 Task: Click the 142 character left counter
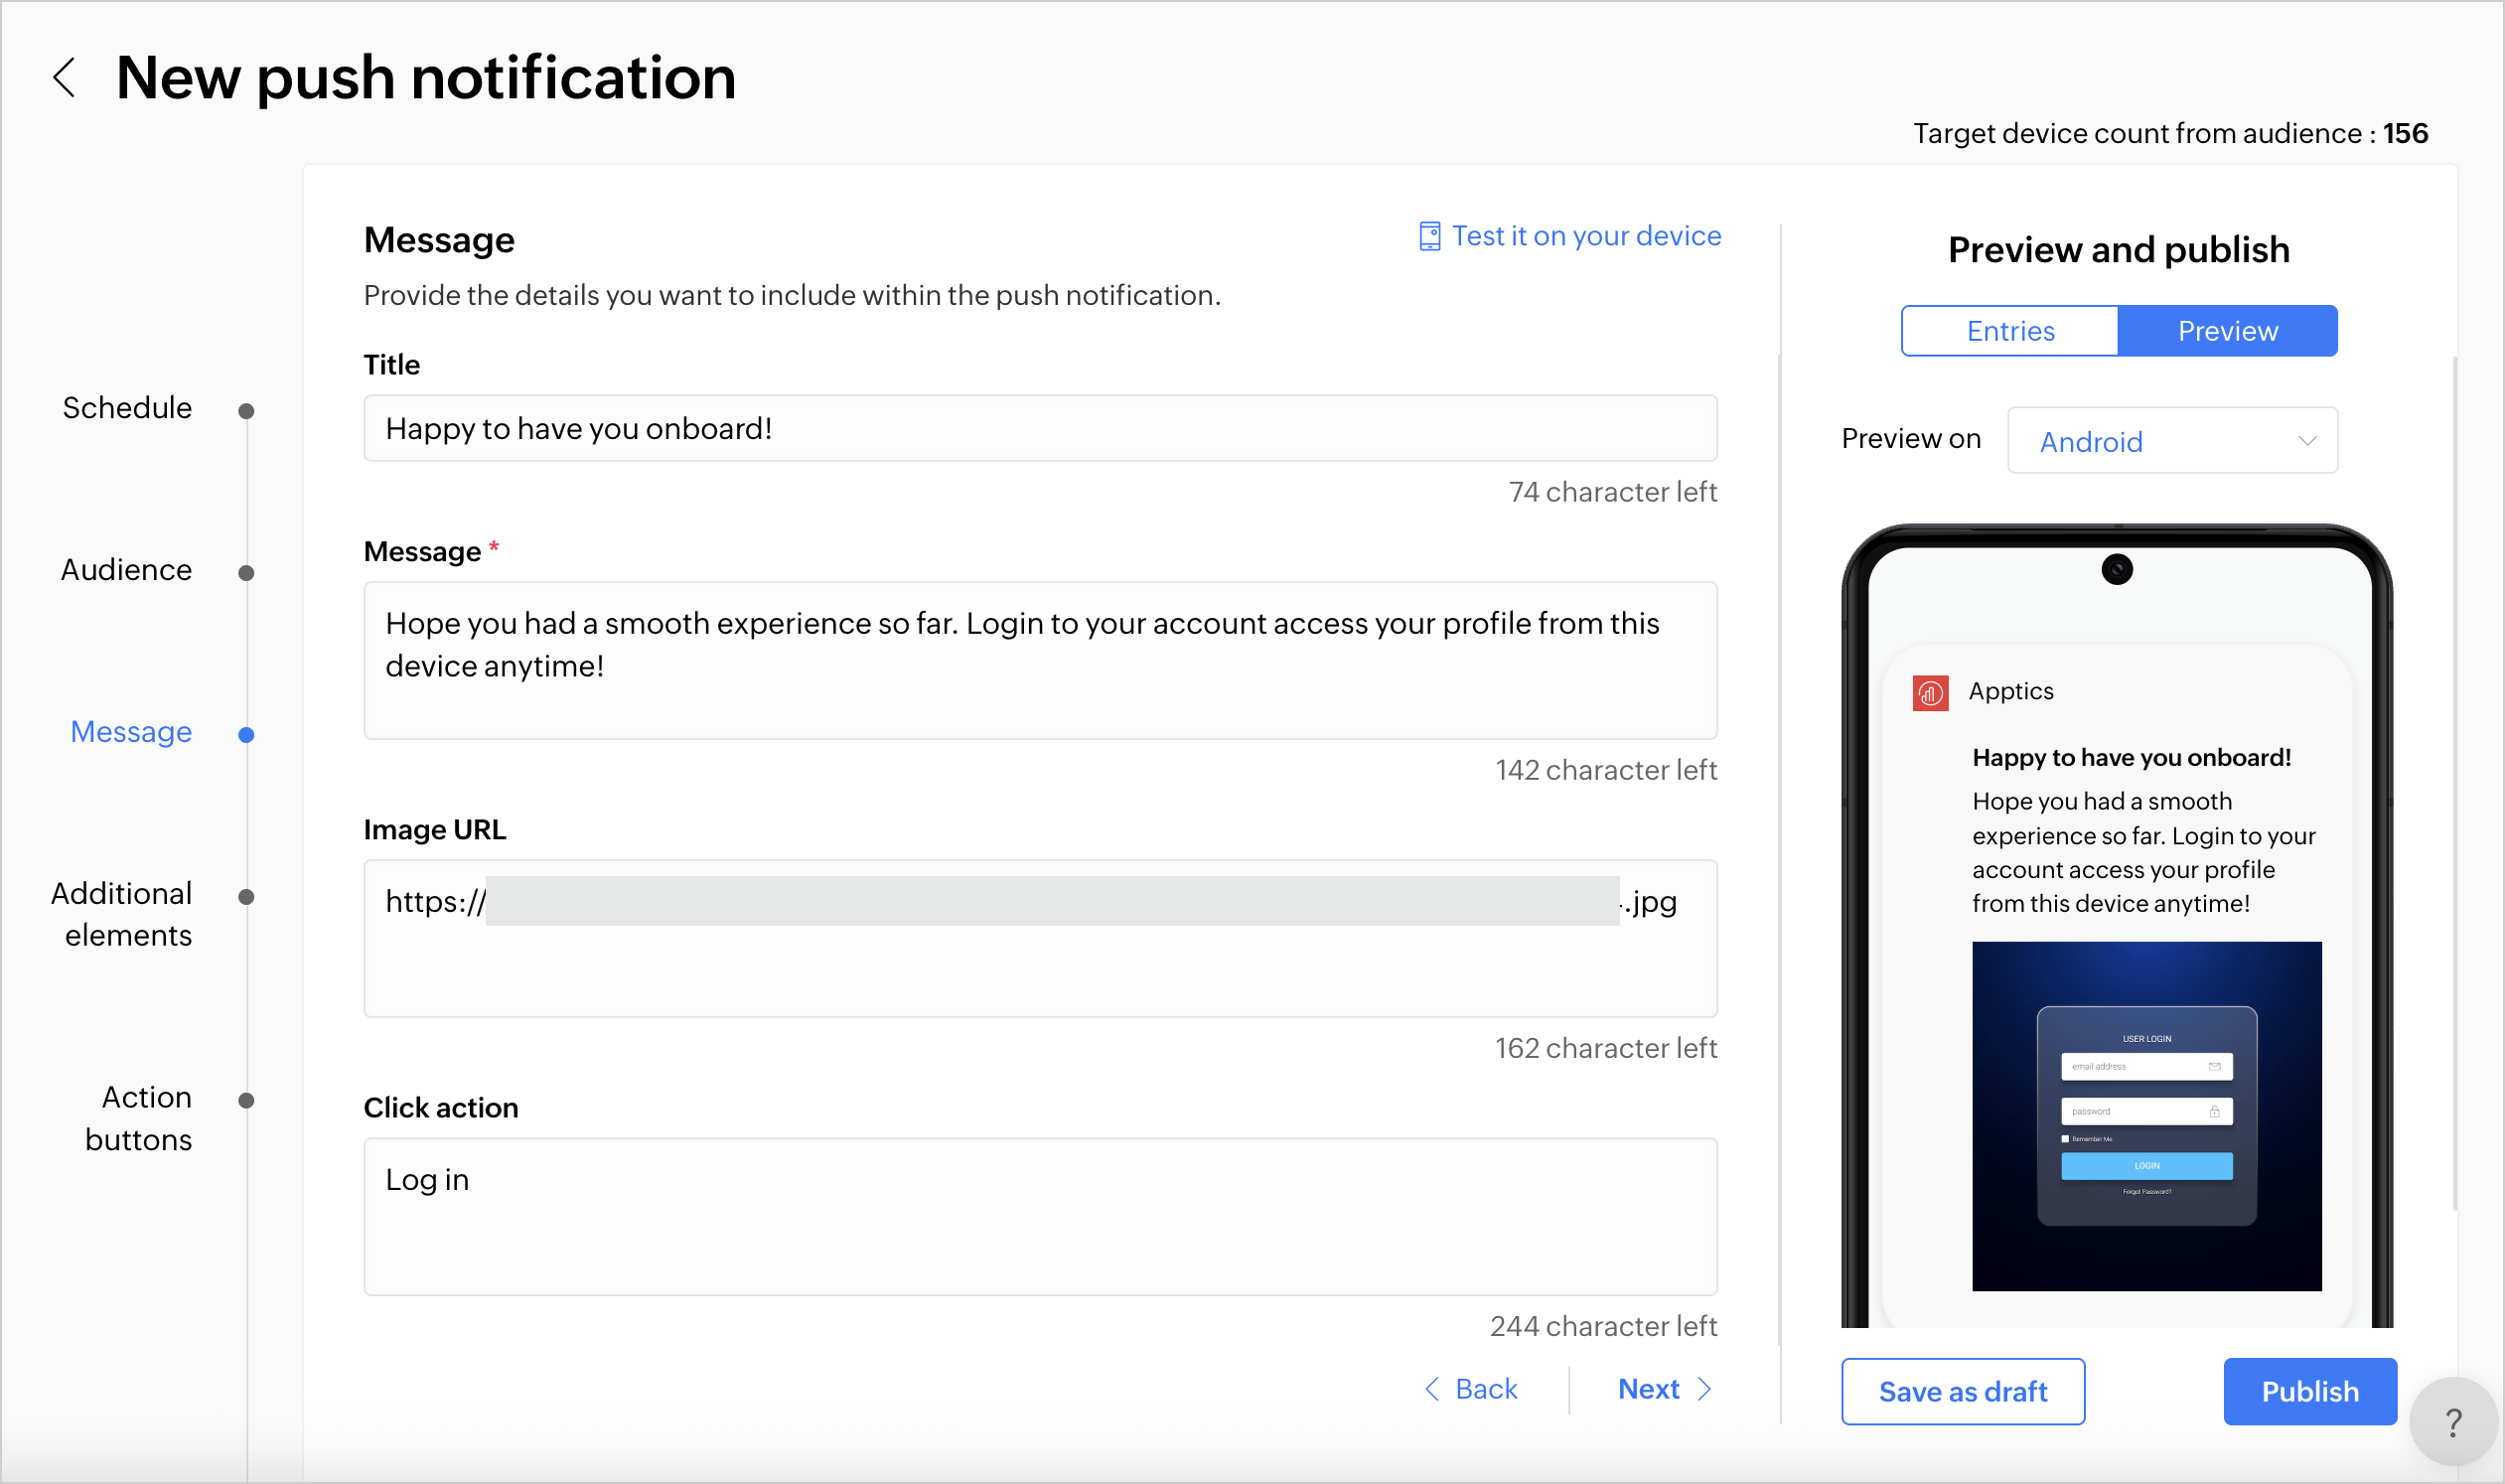[x=1606, y=770]
